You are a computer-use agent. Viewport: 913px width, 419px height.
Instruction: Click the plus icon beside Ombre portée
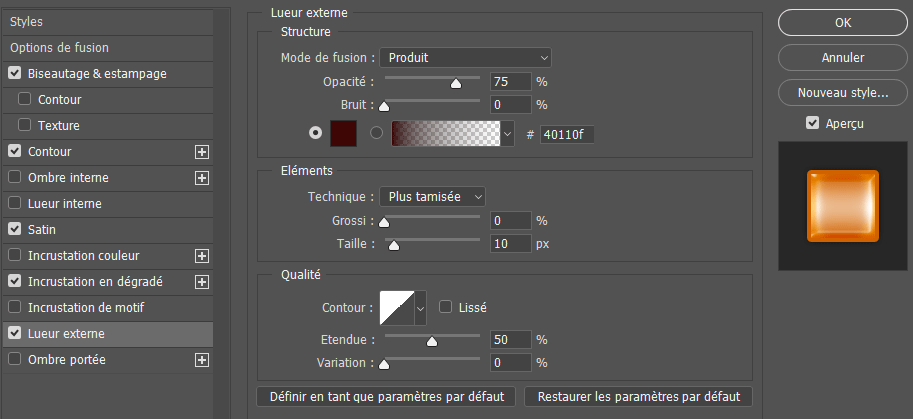click(x=202, y=360)
